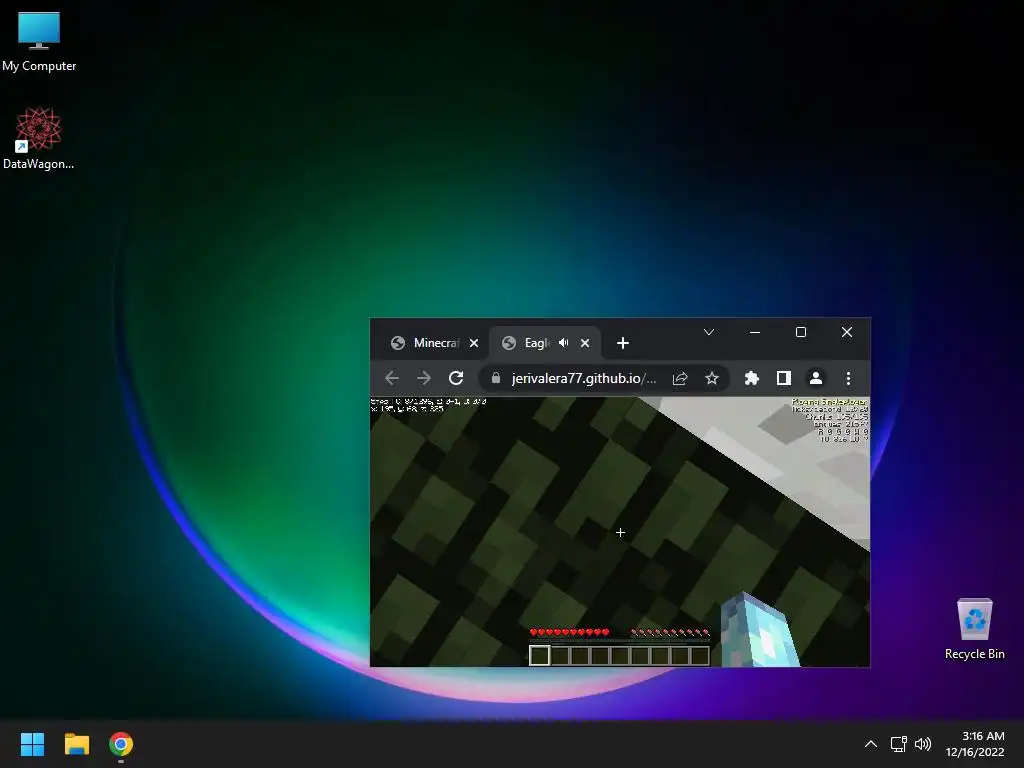Open the Recycle Bin desktop icon
The width and height of the screenshot is (1024, 768).
974,628
